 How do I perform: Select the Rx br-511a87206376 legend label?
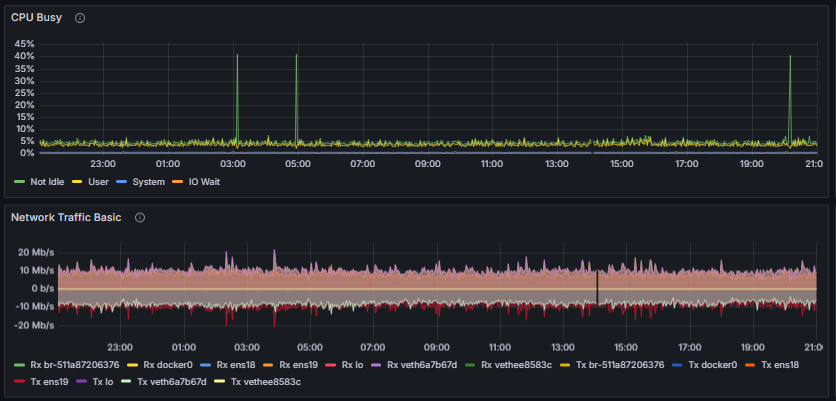(x=74, y=365)
